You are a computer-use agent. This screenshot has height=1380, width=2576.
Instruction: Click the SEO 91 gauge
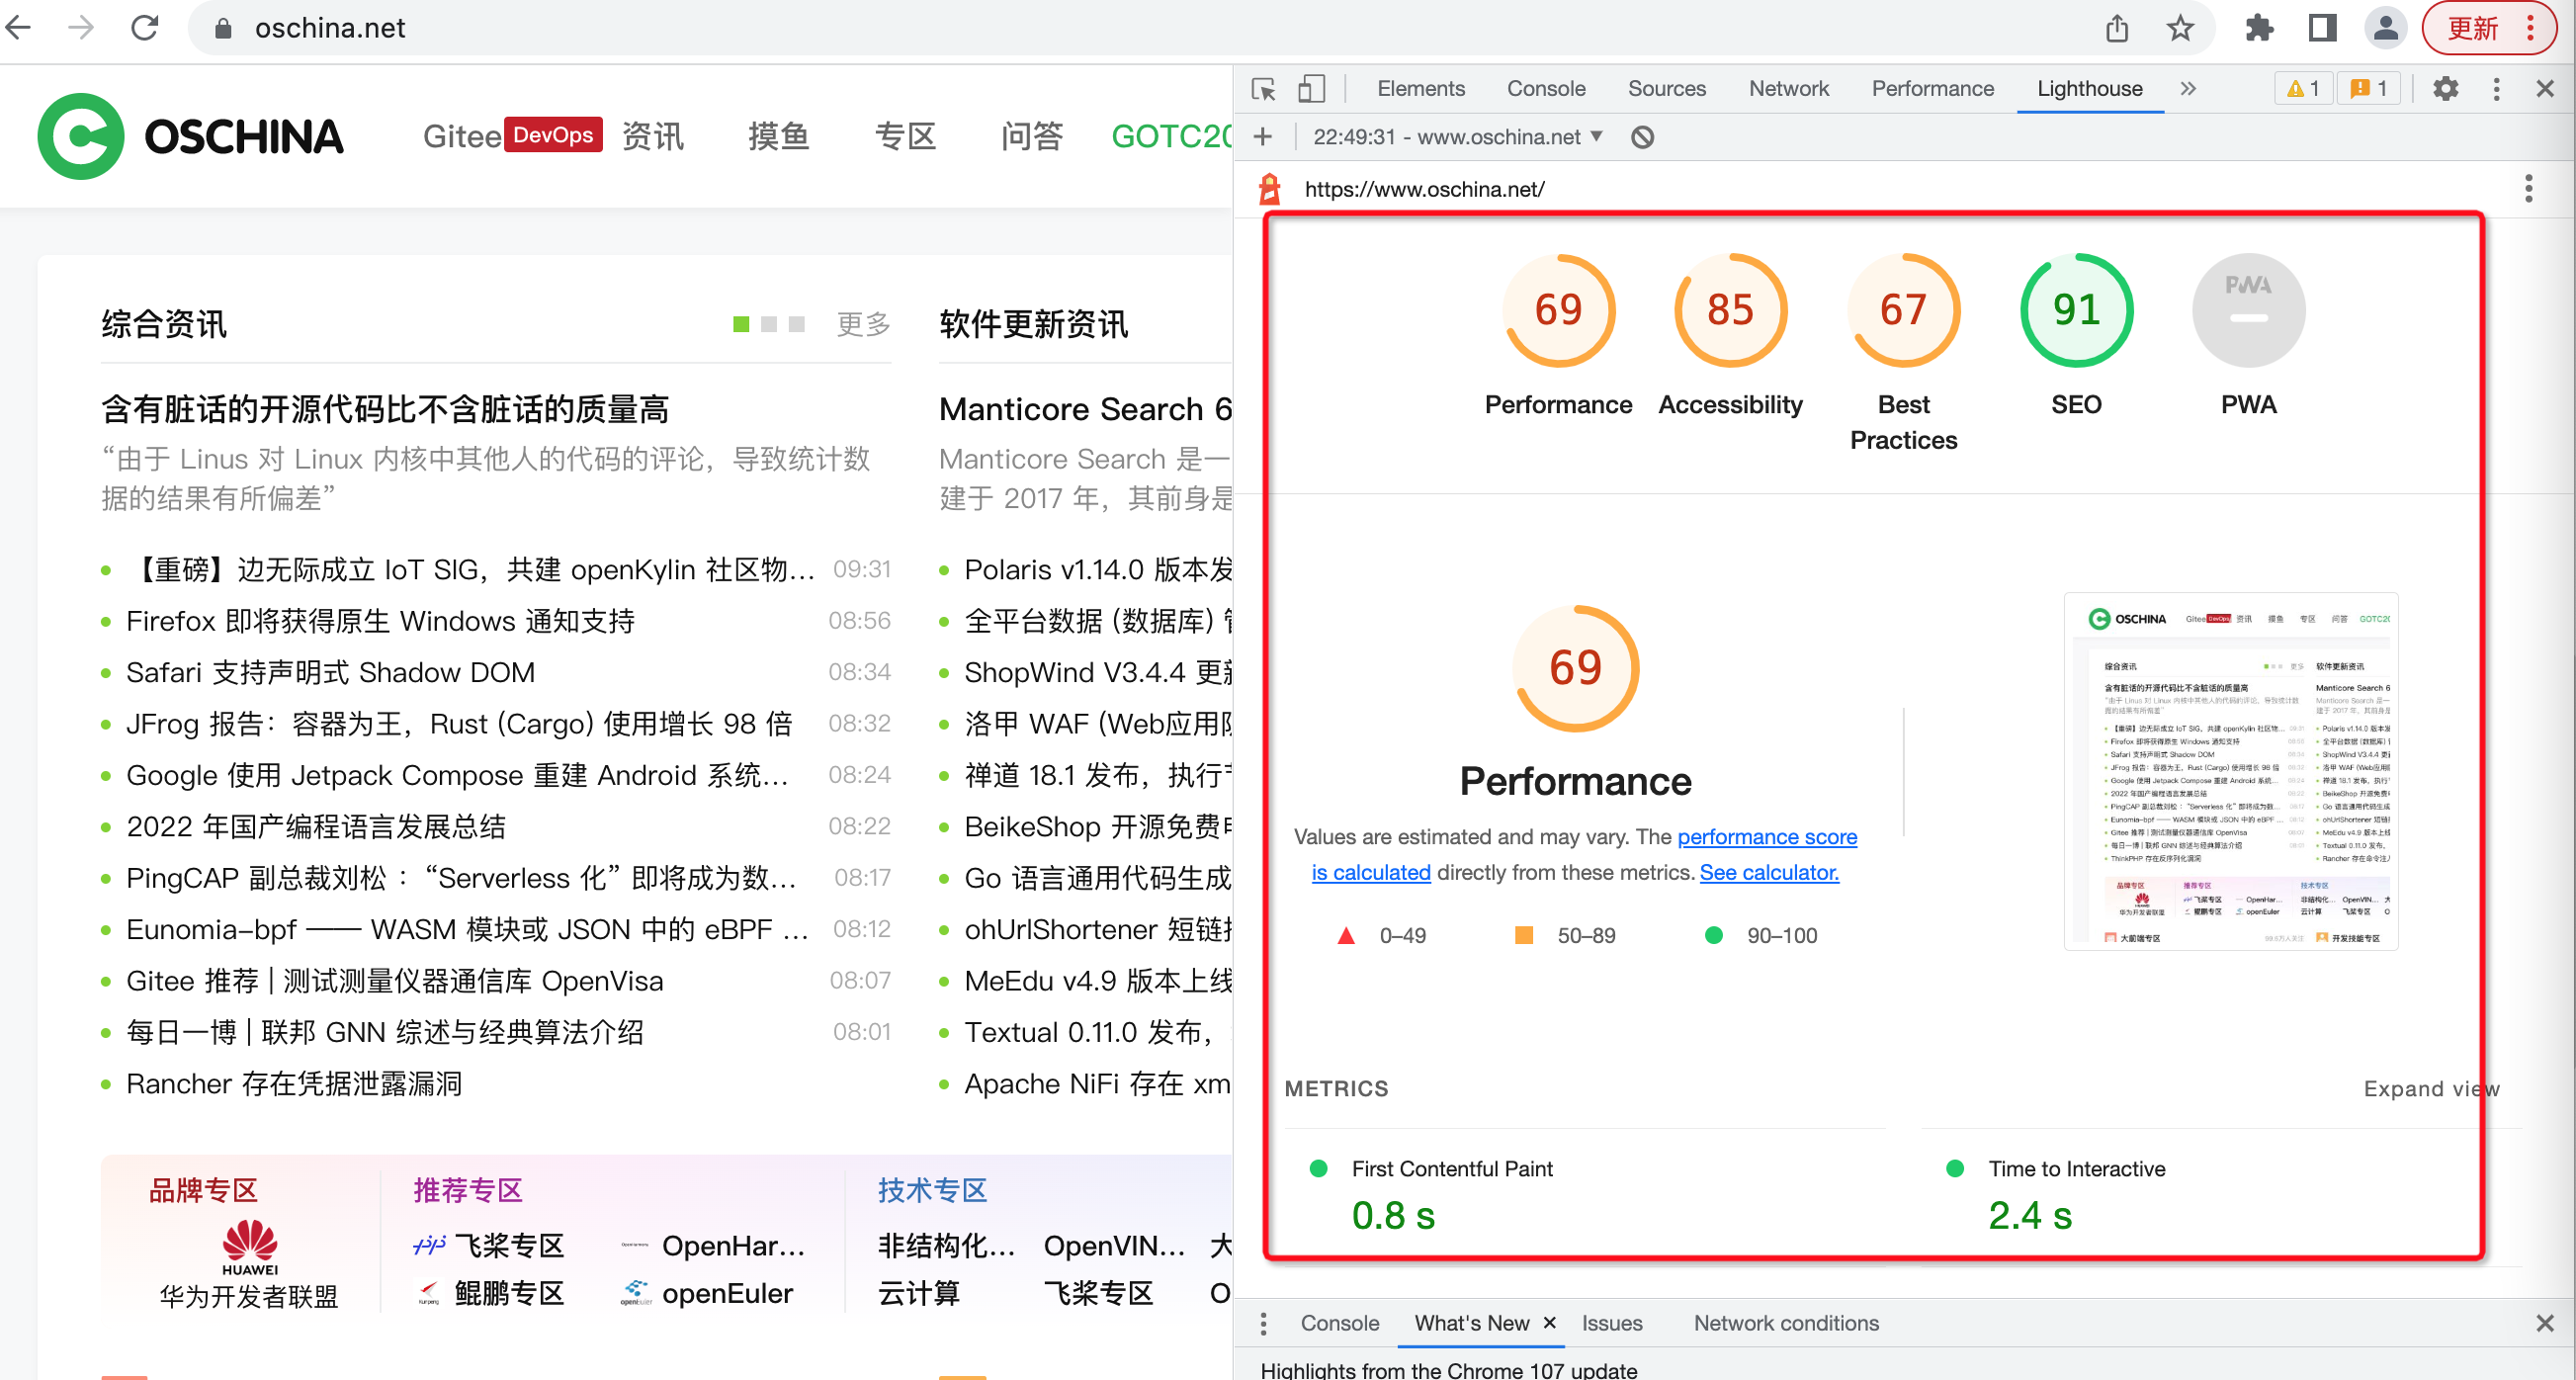2076,310
